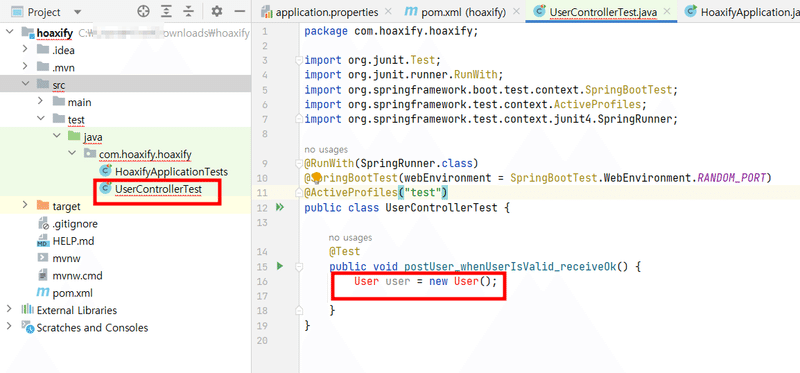Expand Scratches and Consoles node
The image size is (800, 373).
point(9,327)
